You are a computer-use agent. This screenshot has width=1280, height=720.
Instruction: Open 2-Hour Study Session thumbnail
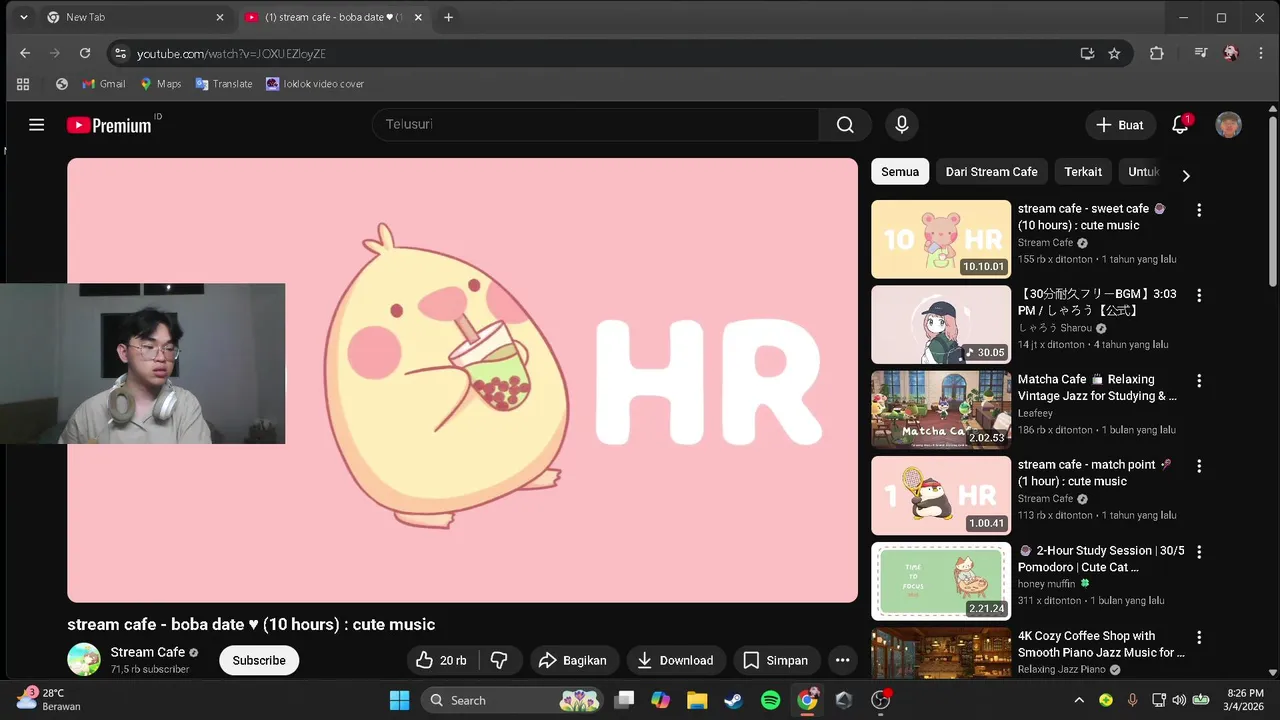click(x=941, y=581)
